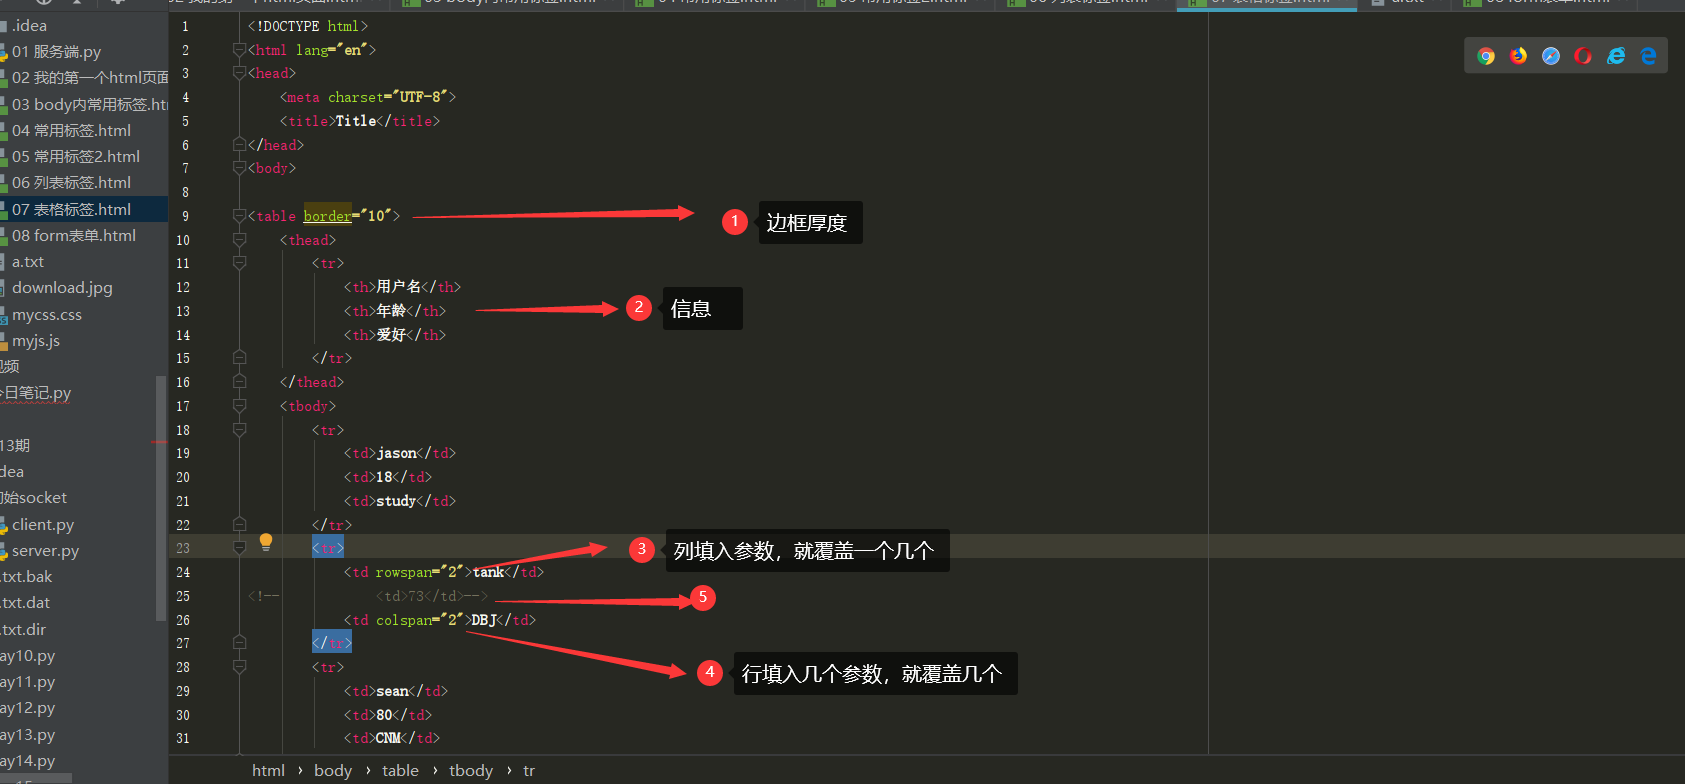
Task: Click line number 23 in the gutter
Action: coord(183,548)
